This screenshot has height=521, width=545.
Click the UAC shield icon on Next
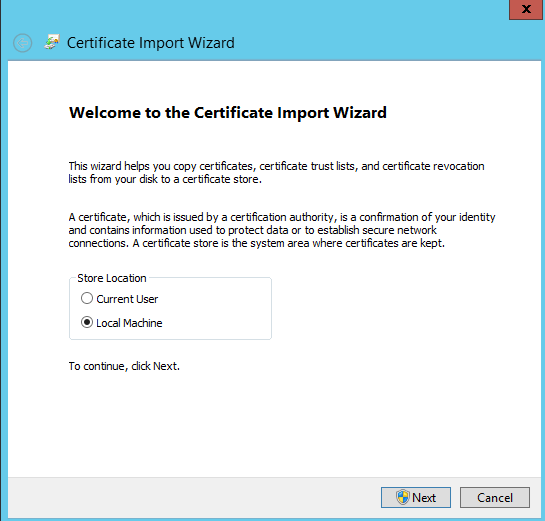click(402, 497)
